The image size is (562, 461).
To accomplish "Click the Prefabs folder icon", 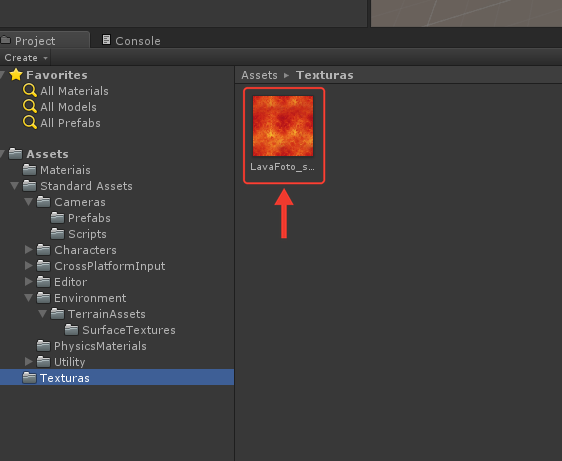I will [57, 218].
